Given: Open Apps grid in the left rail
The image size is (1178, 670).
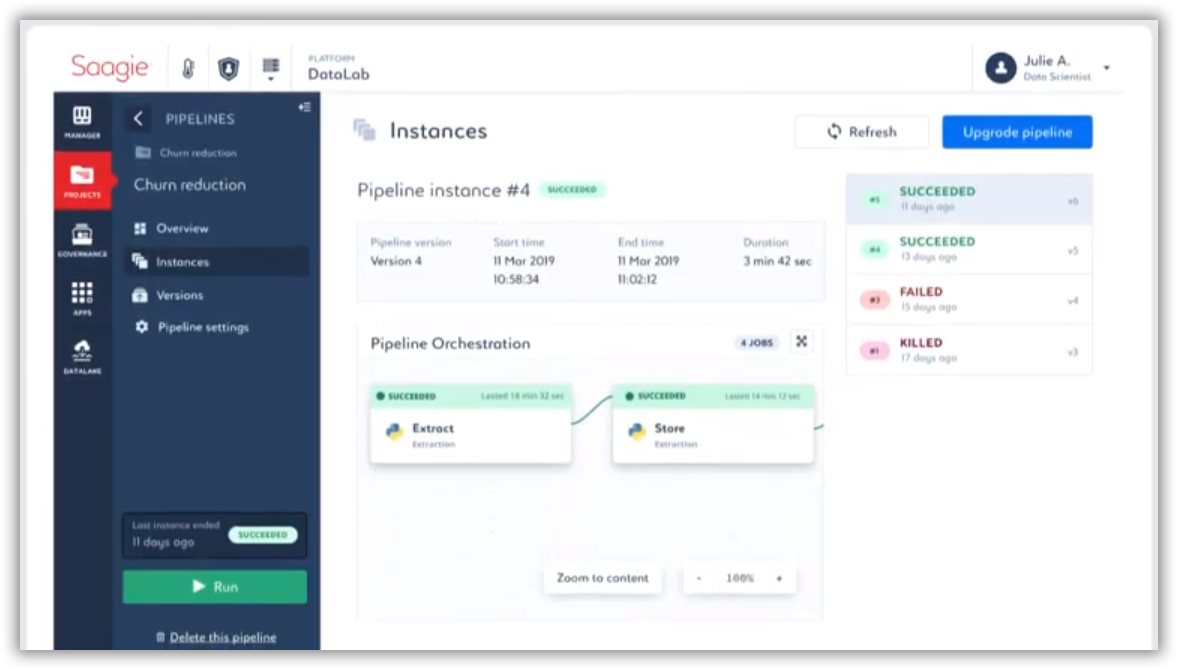Looking at the screenshot, I should click(x=82, y=298).
